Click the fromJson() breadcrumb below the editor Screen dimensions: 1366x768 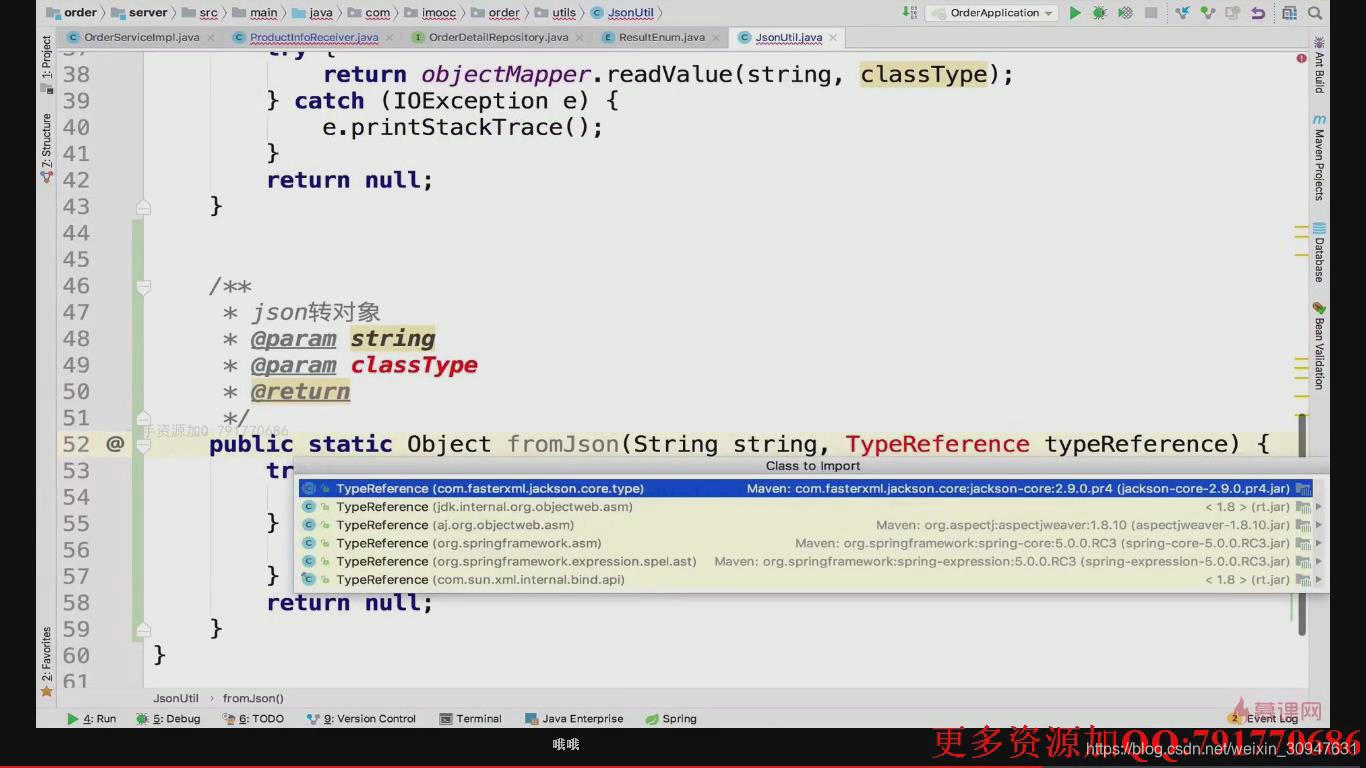point(253,698)
